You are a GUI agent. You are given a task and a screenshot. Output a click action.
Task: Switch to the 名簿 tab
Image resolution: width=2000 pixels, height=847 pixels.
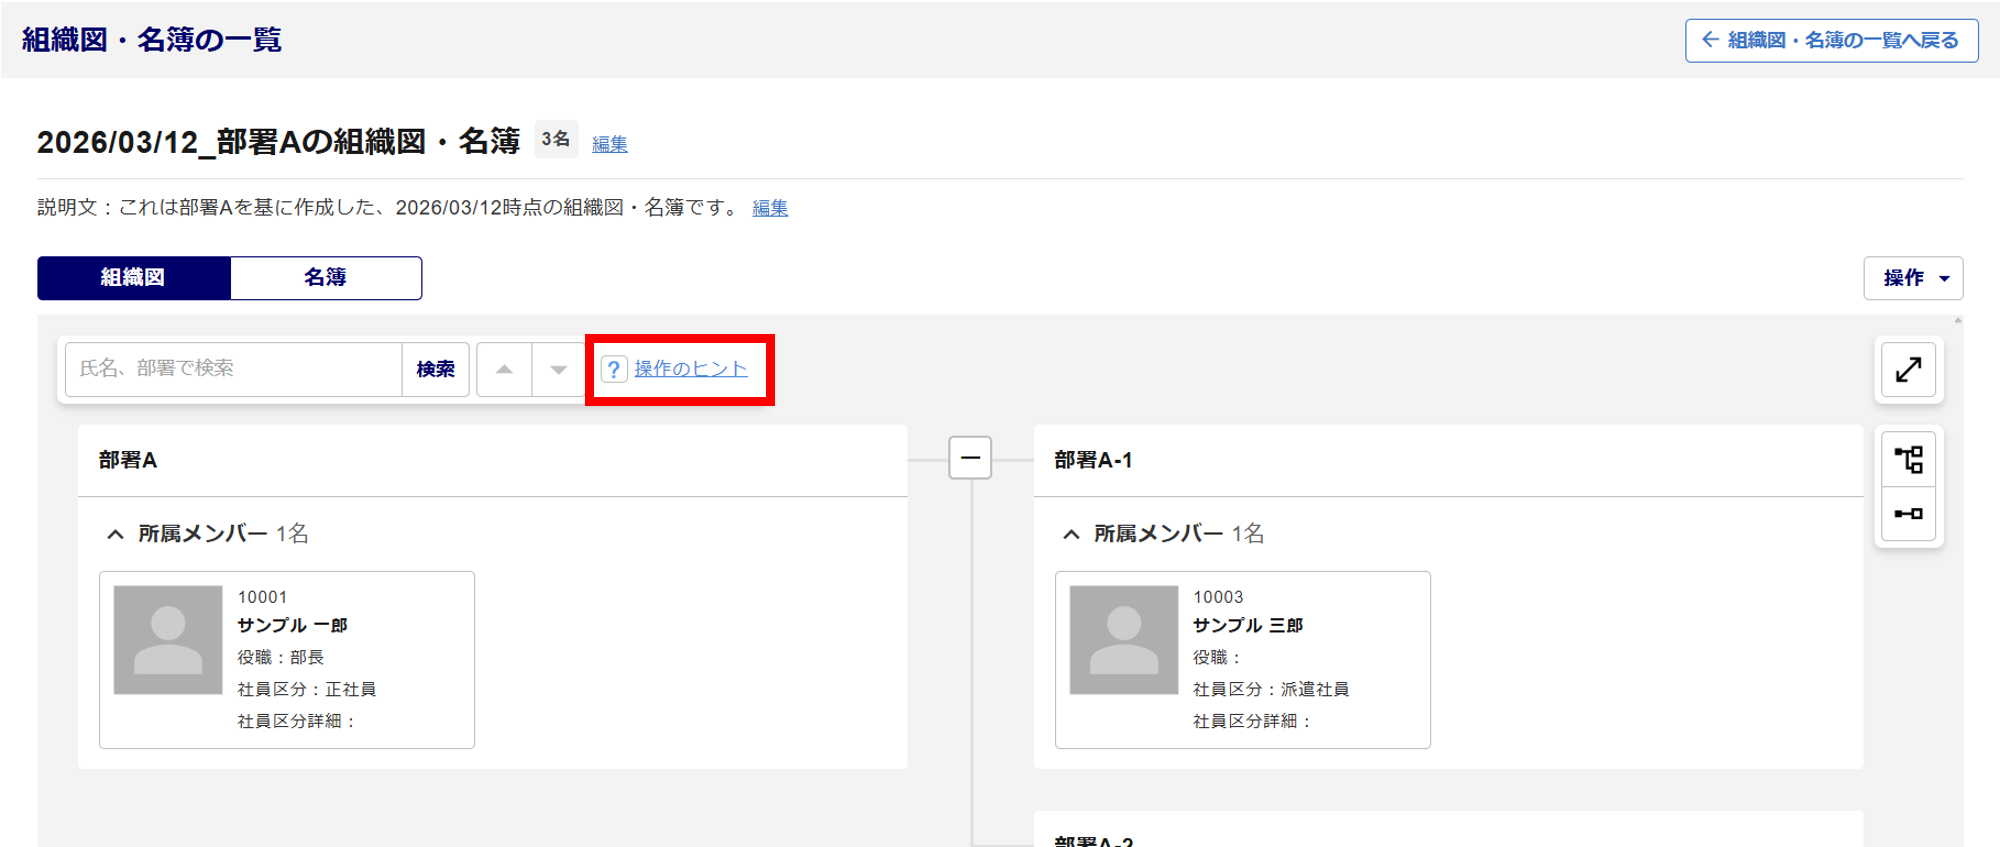click(326, 278)
